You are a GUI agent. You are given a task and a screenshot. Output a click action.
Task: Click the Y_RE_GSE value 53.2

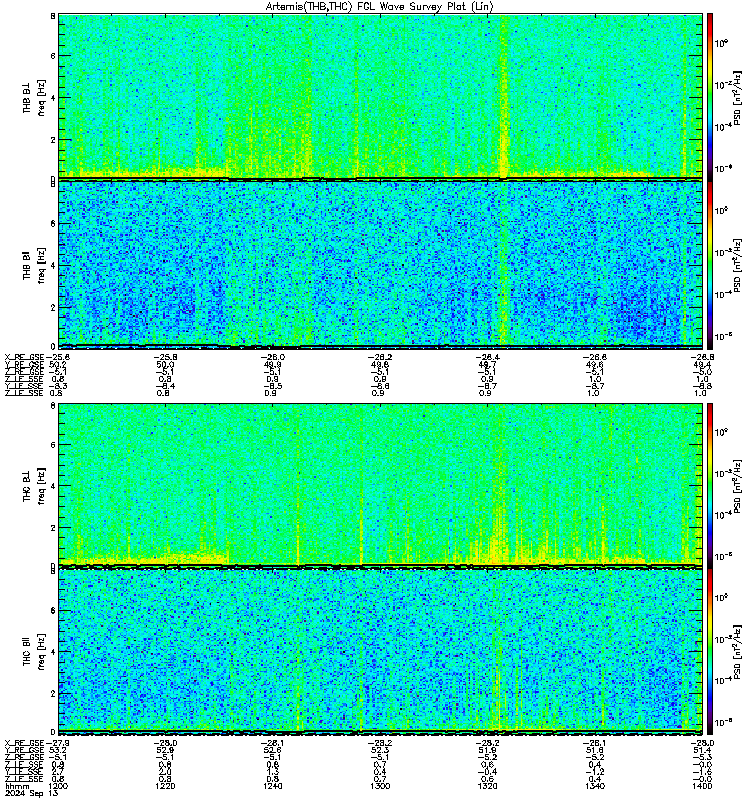click(x=58, y=750)
